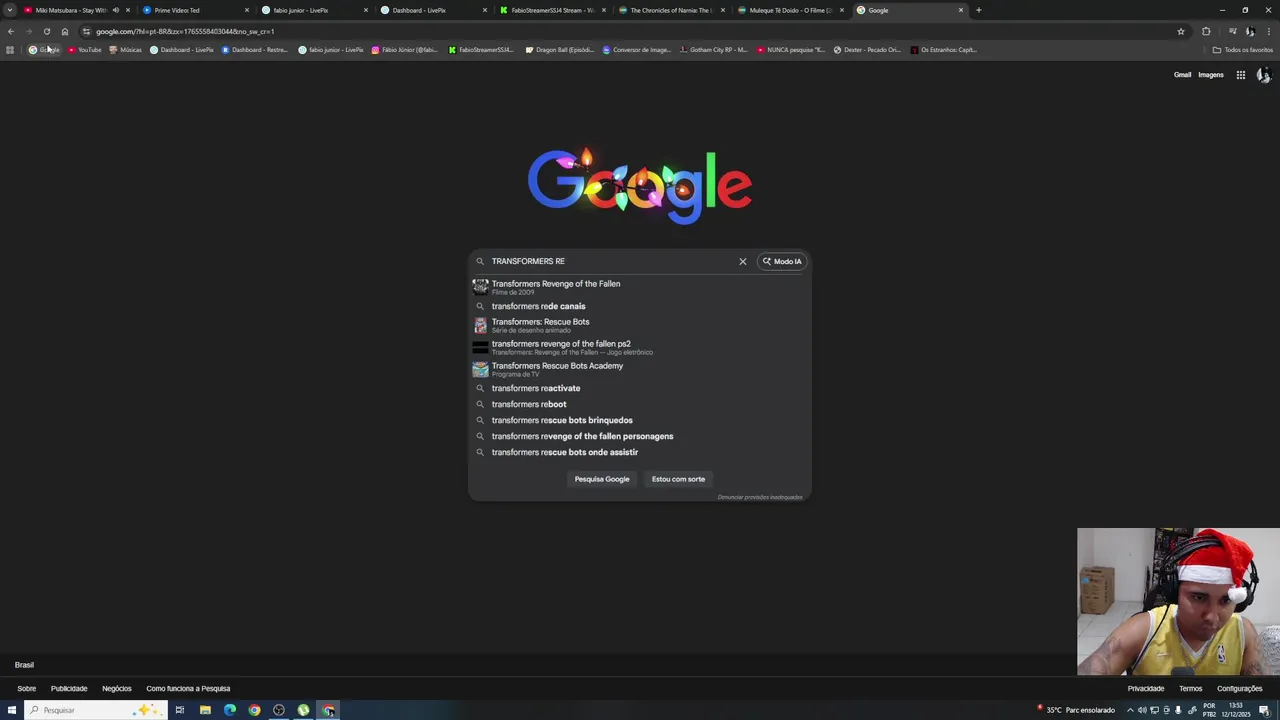1280x720 pixels.
Task: Open the Configurações footer menu
Action: (x=1239, y=688)
